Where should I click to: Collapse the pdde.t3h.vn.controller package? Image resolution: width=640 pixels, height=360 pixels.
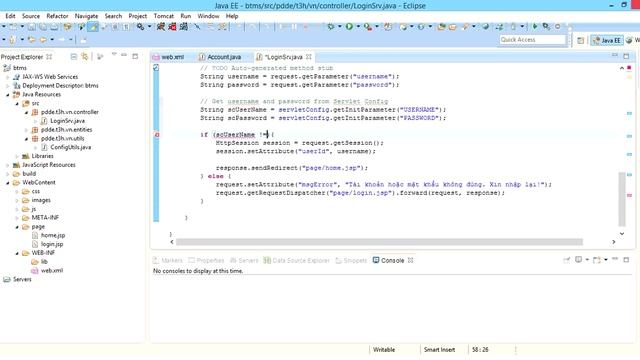click(x=27, y=112)
